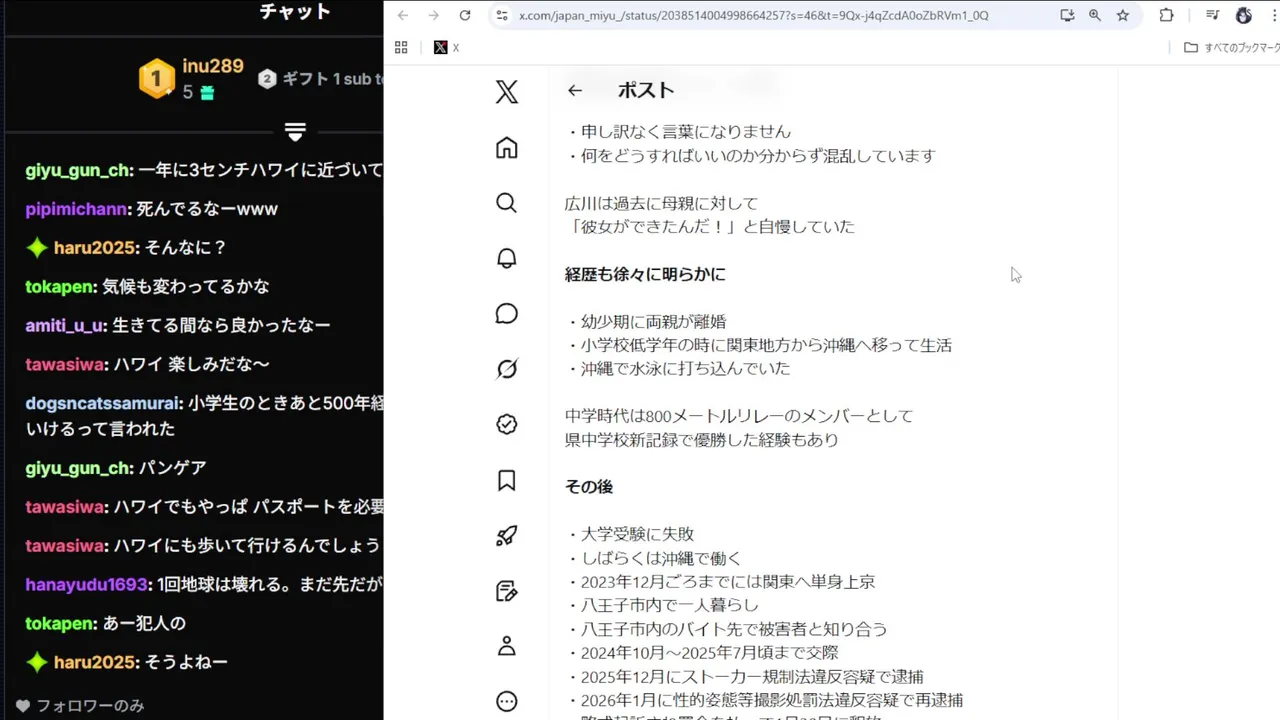Reload the current page
The image size is (1280, 720).
(x=465, y=15)
